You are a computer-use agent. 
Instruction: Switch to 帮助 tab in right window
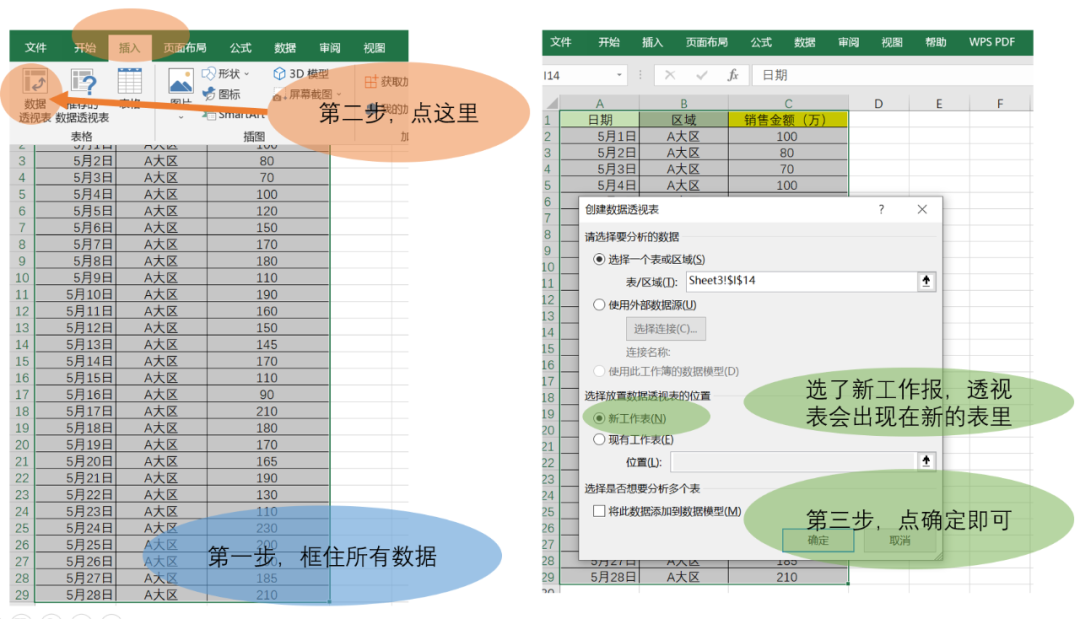(x=935, y=42)
